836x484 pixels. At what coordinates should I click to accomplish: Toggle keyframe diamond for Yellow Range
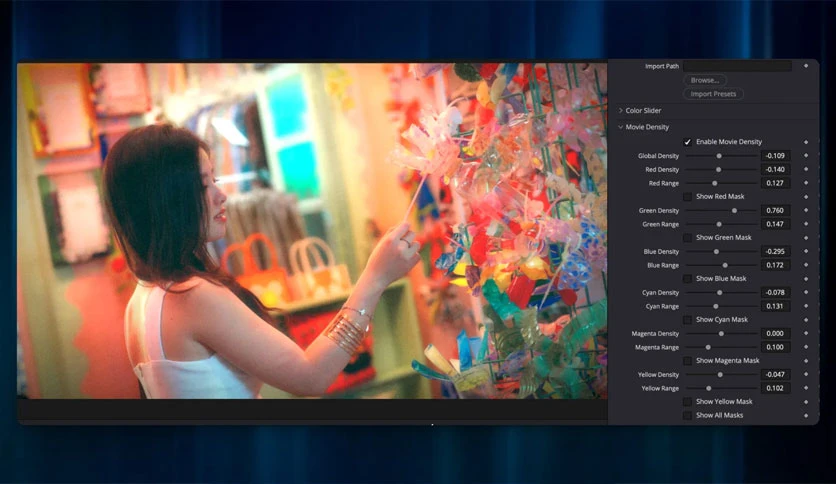click(x=806, y=388)
